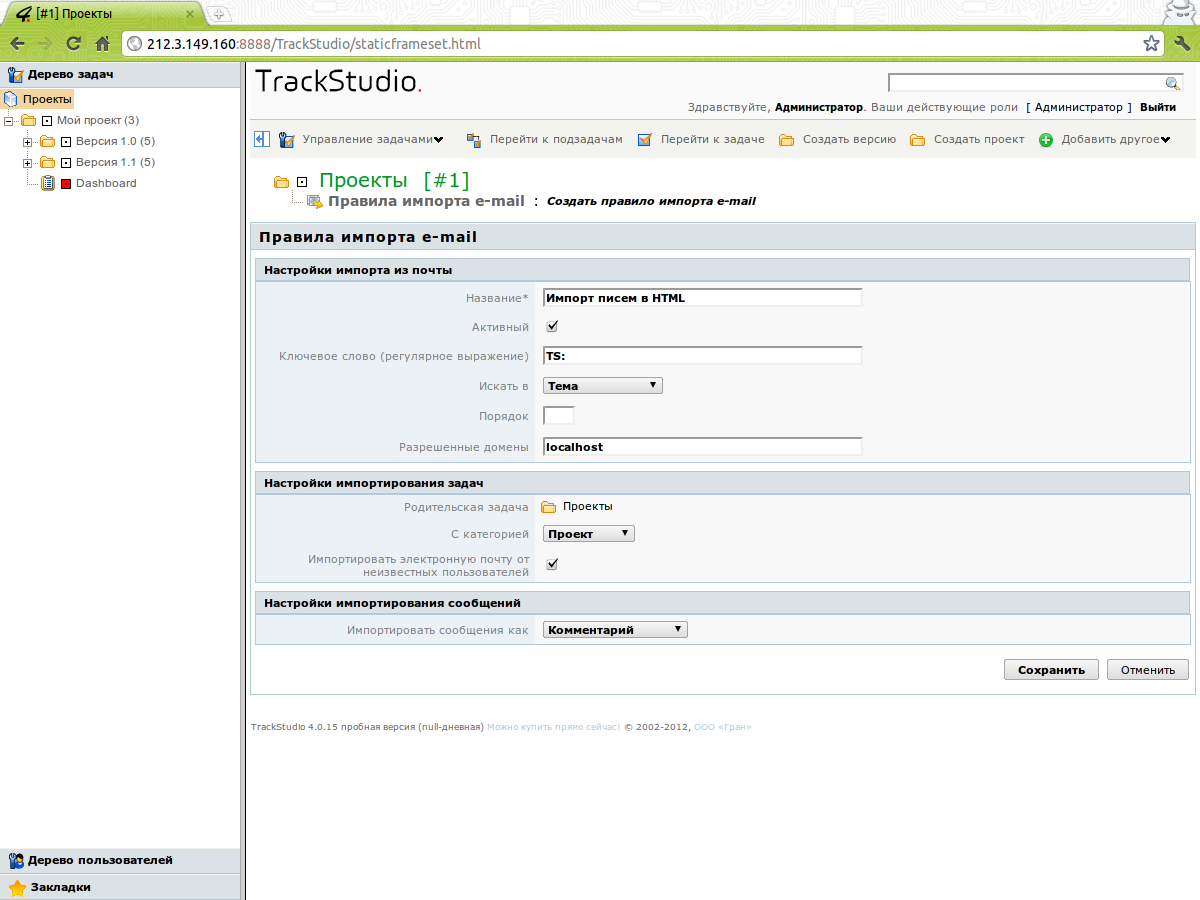1200x900 pixels.
Task: Toggle import from unknown users checkbox
Action: pyautogui.click(x=552, y=564)
